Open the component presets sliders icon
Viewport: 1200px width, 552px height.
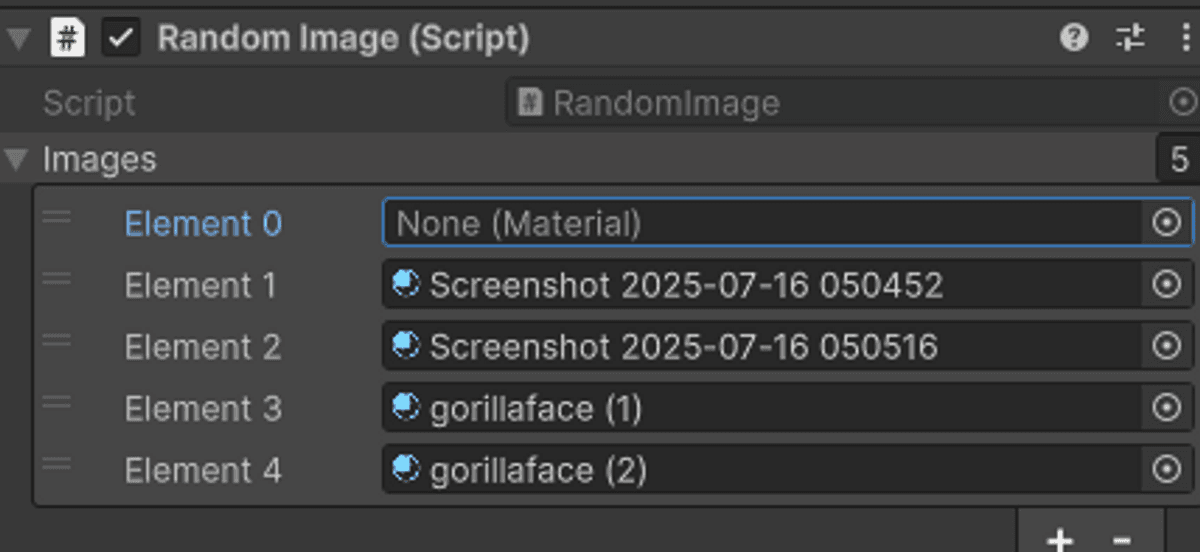tap(1130, 39)
